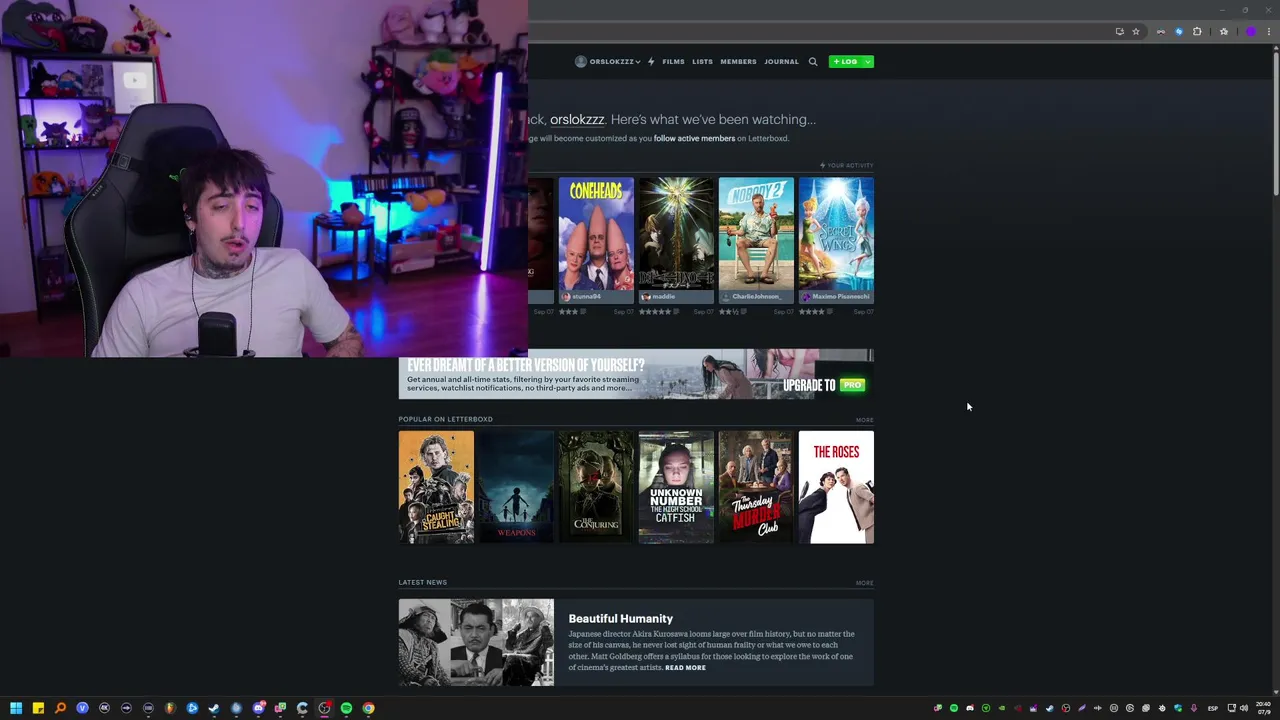Switch the ESP input language indicator
Viewport: 1280px width, 720px height.
pos(1212,708)
